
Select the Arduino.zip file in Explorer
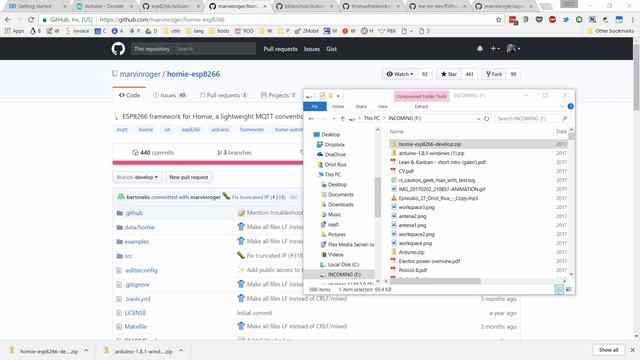(x=411, y=252)
